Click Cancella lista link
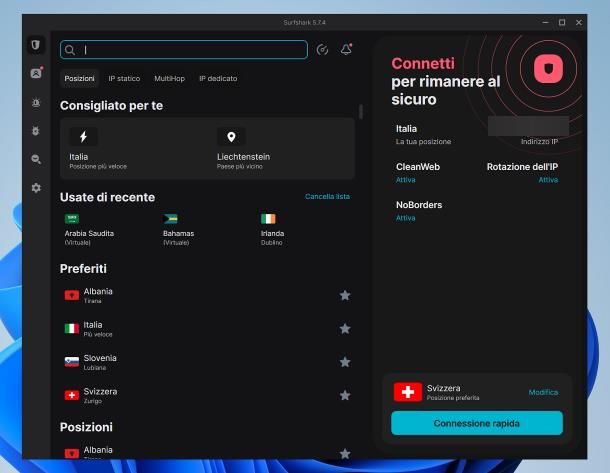The image size is (610, 473). coord(327,196)
